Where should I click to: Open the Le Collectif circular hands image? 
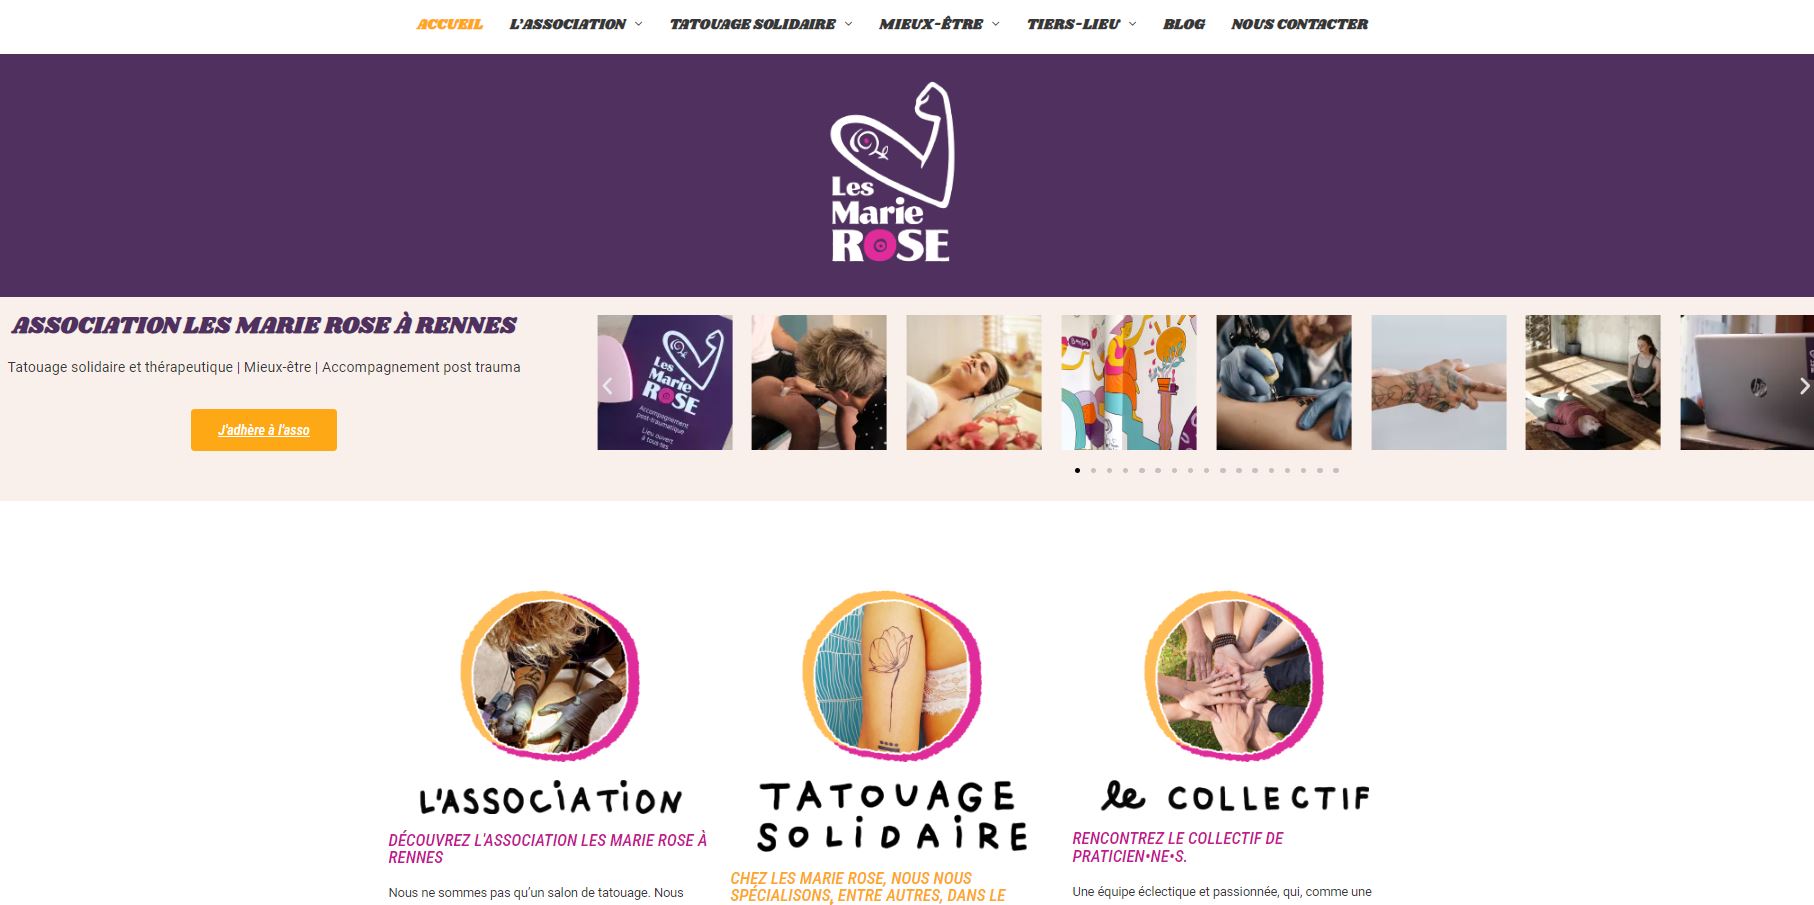click(x=1233, y=675)
